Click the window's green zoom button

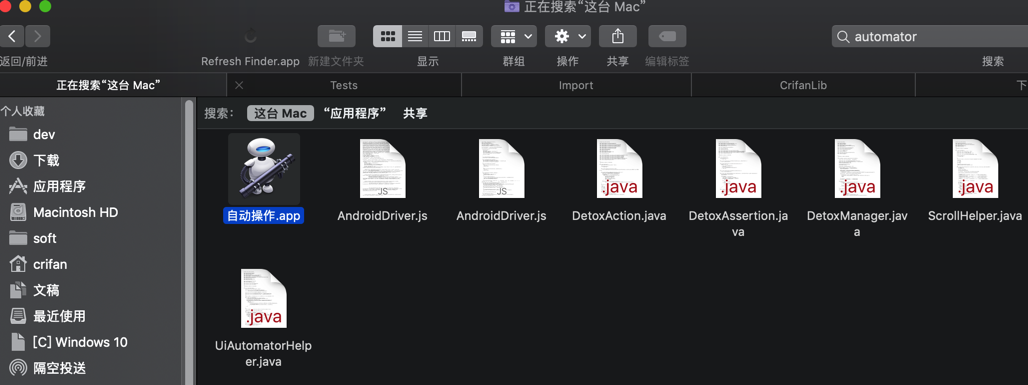45,7
